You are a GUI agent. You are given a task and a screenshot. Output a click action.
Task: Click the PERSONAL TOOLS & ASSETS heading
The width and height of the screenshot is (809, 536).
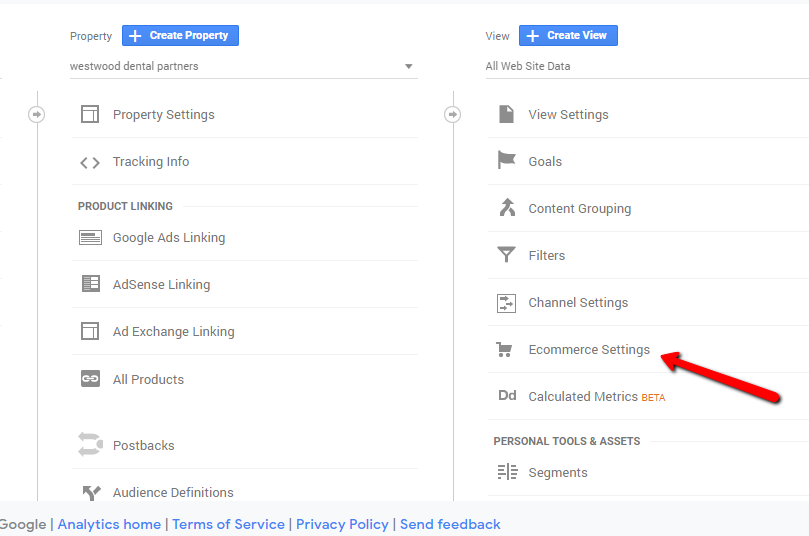point(567,441)
